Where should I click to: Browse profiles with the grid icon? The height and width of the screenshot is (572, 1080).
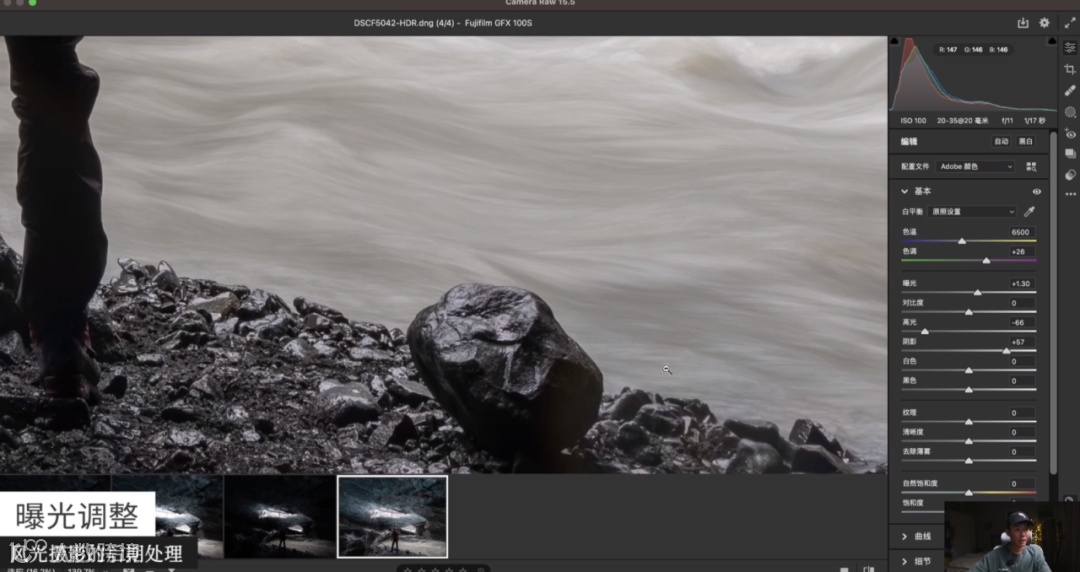click(x=1030, y=167)
